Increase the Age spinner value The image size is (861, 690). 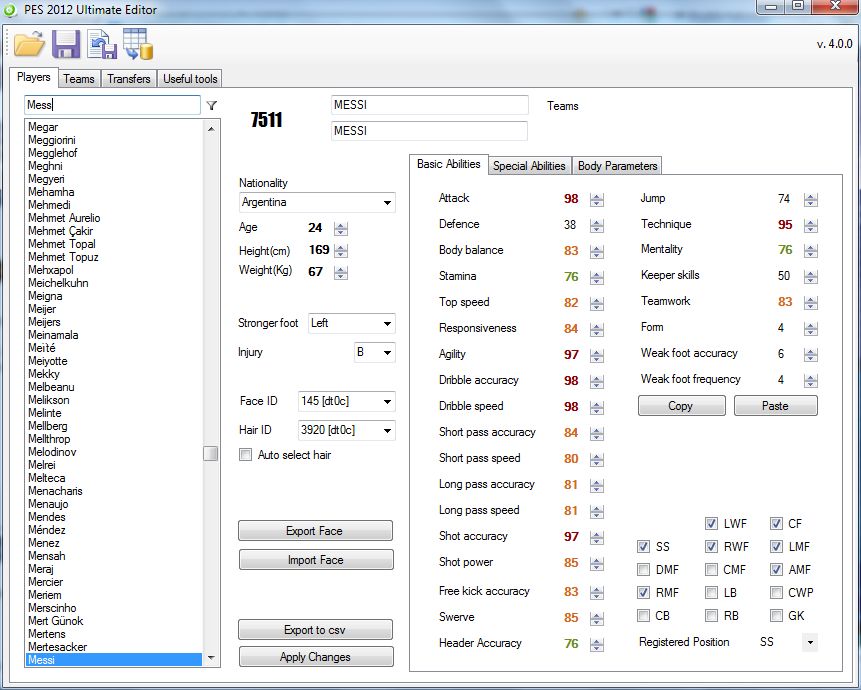click(x=341, y=225)
